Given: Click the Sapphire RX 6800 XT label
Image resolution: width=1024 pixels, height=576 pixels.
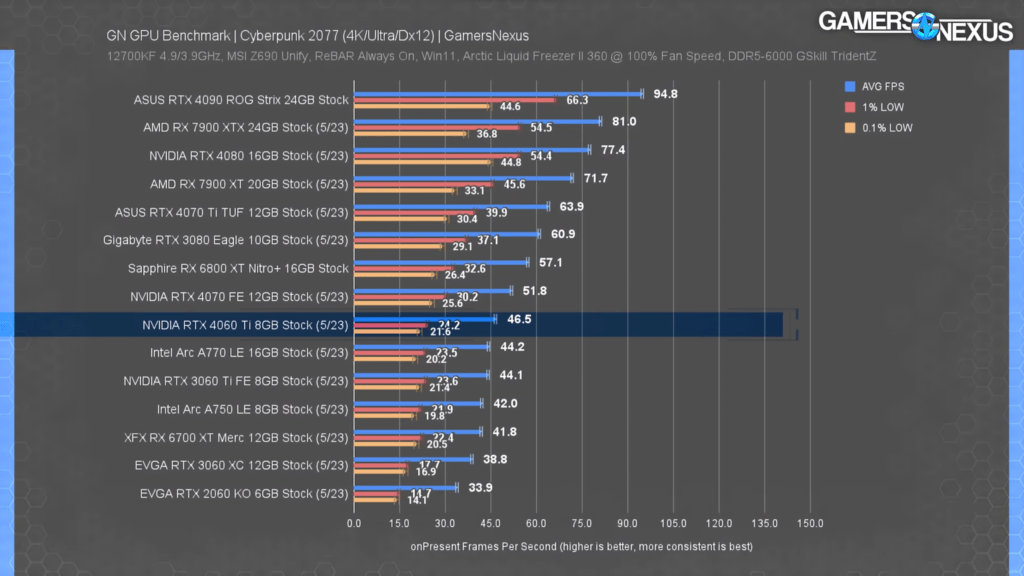Looking at the screenshot, I should pos(237,268).
